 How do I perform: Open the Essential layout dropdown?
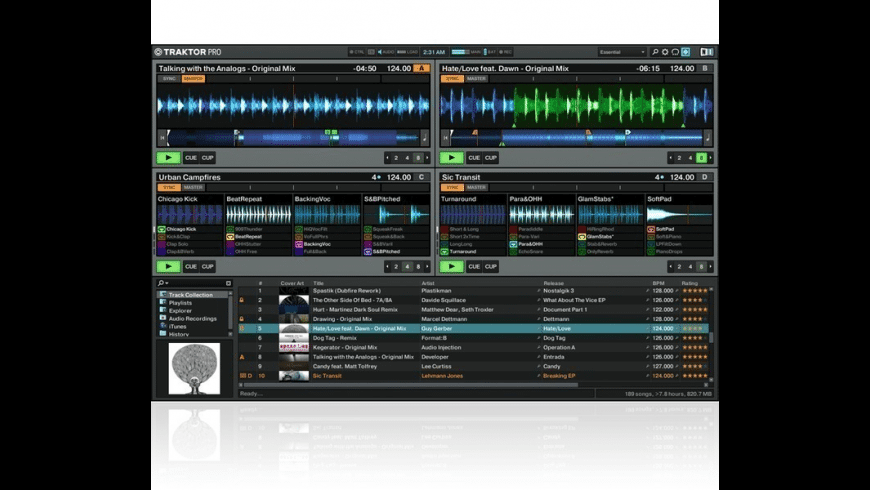[x=622, y=52]
